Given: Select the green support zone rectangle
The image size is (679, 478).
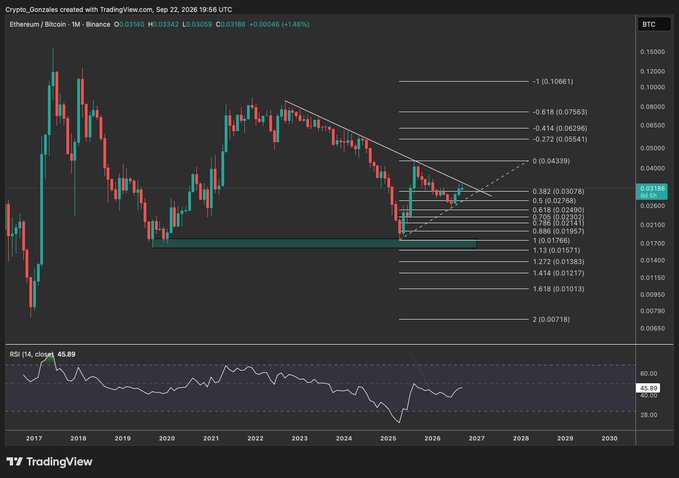Looking at the screenshot, I should [x=314, y=243].
